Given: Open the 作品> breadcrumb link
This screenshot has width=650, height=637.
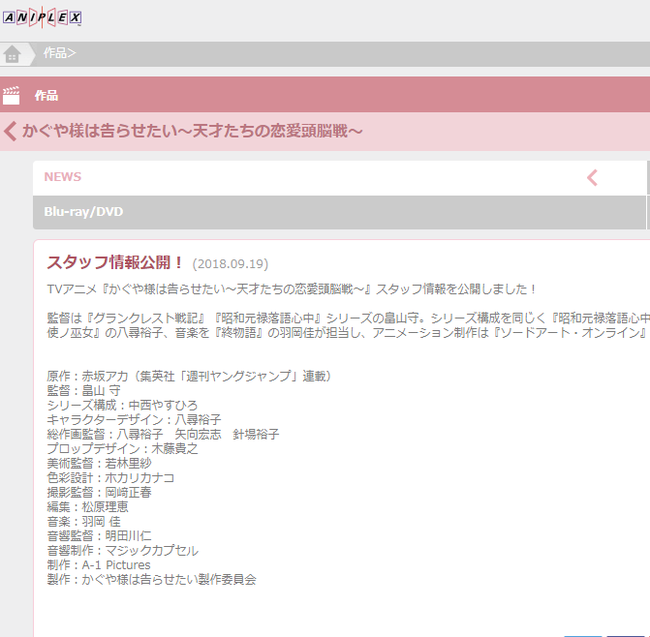Looking at the screenshot, I should point(59,53).
